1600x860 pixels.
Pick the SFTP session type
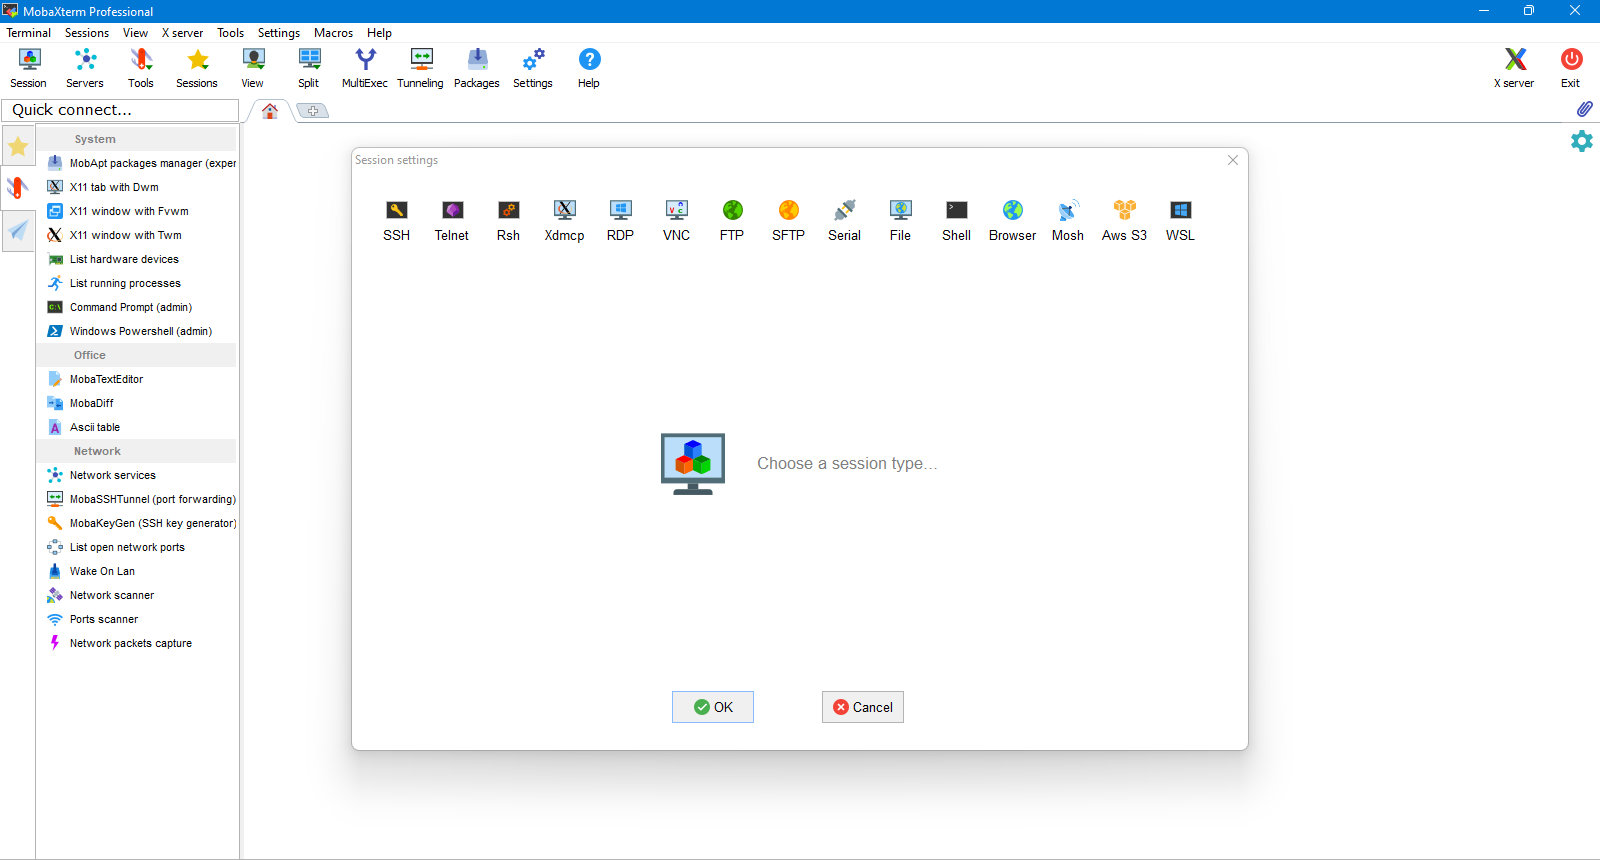(x=788, y=220)
